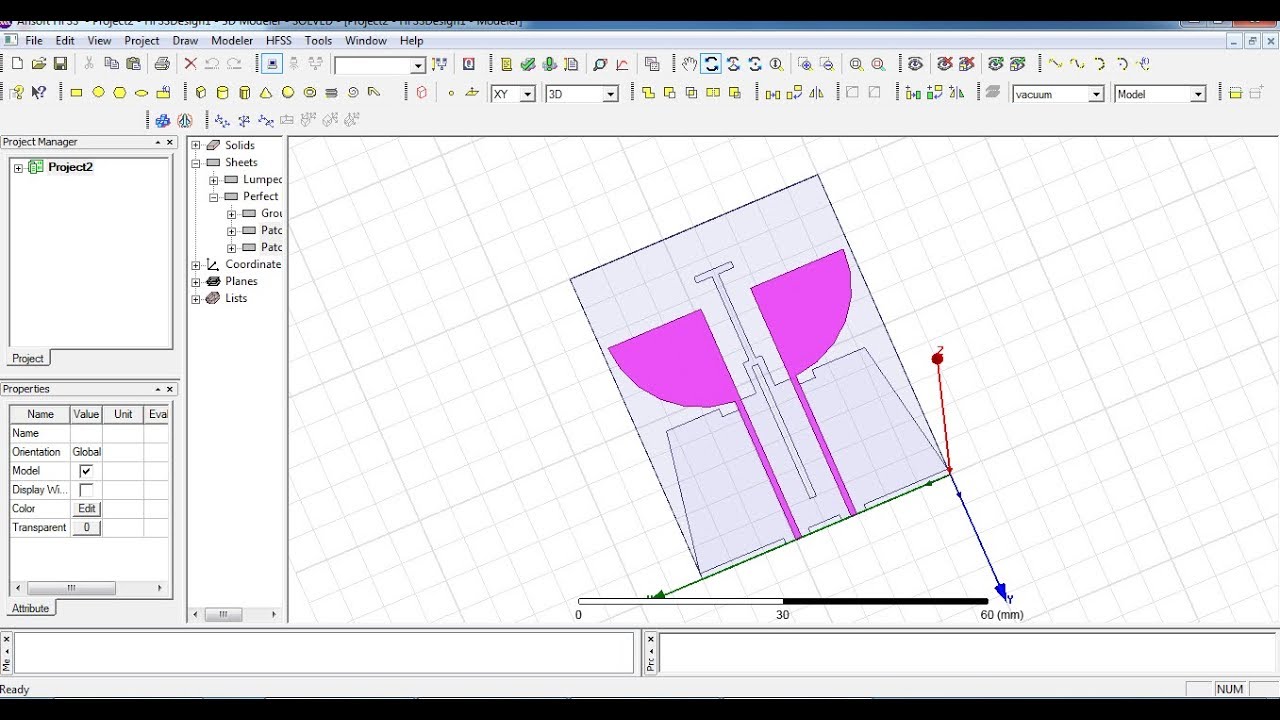Screen dimensions: 1280x720
Task: Click the Save project icon
Action: click(x=60, y=64)
